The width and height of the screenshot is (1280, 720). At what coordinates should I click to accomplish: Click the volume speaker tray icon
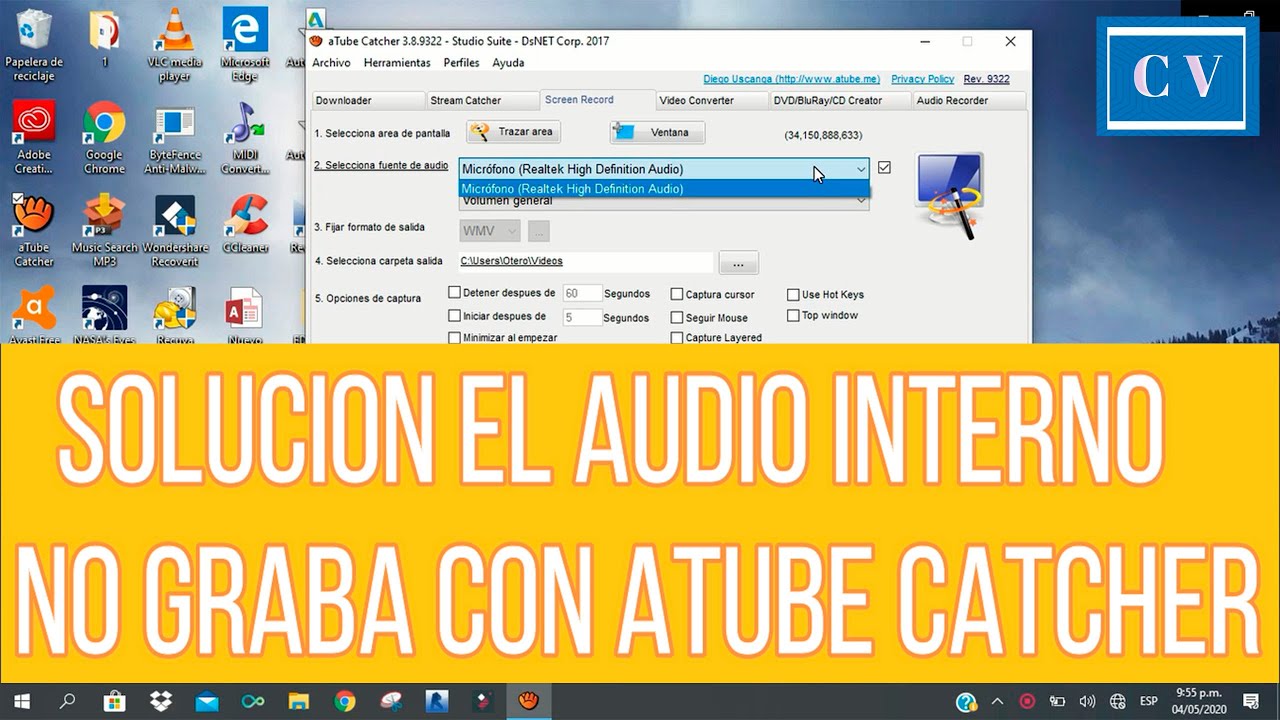[x=1087, y=701]
